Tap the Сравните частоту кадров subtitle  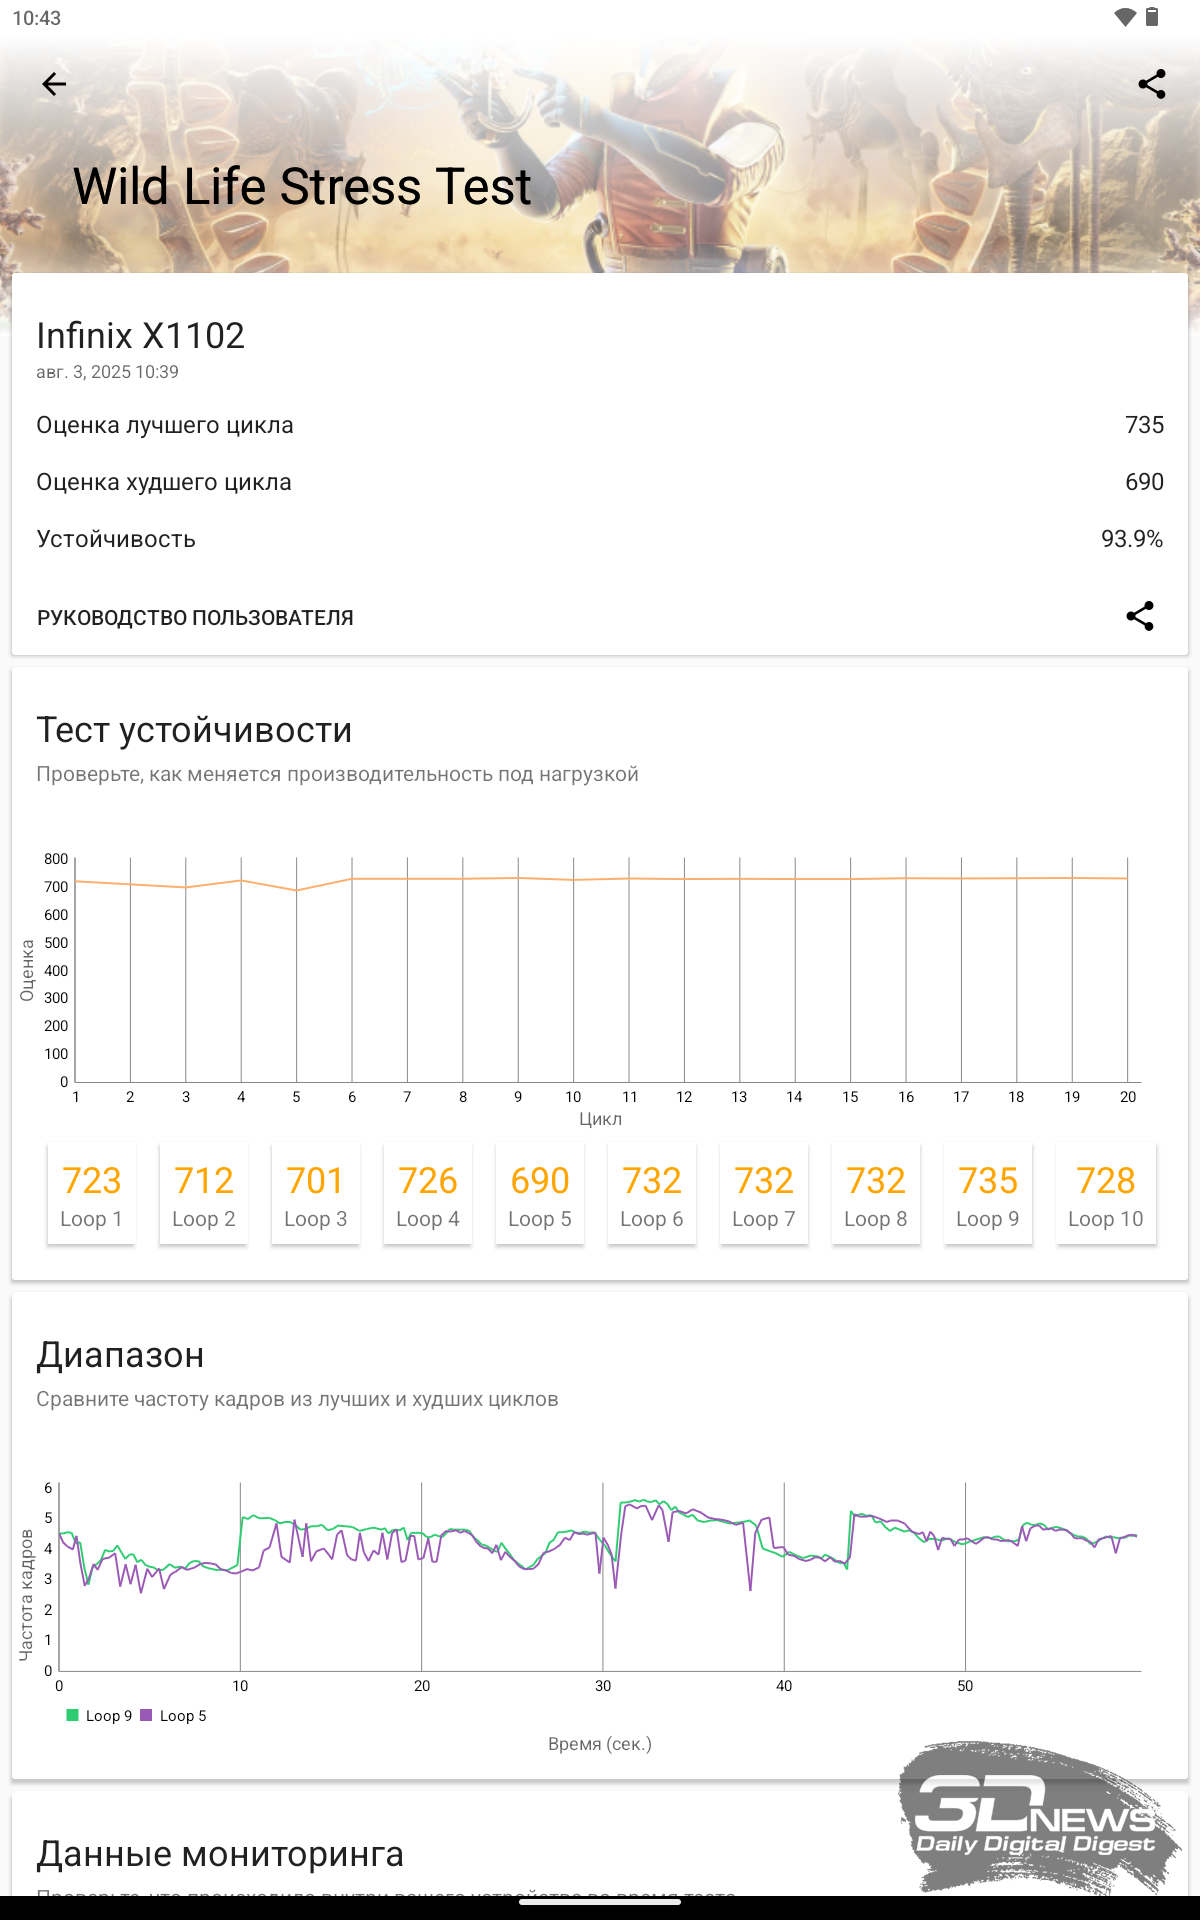298,1400
